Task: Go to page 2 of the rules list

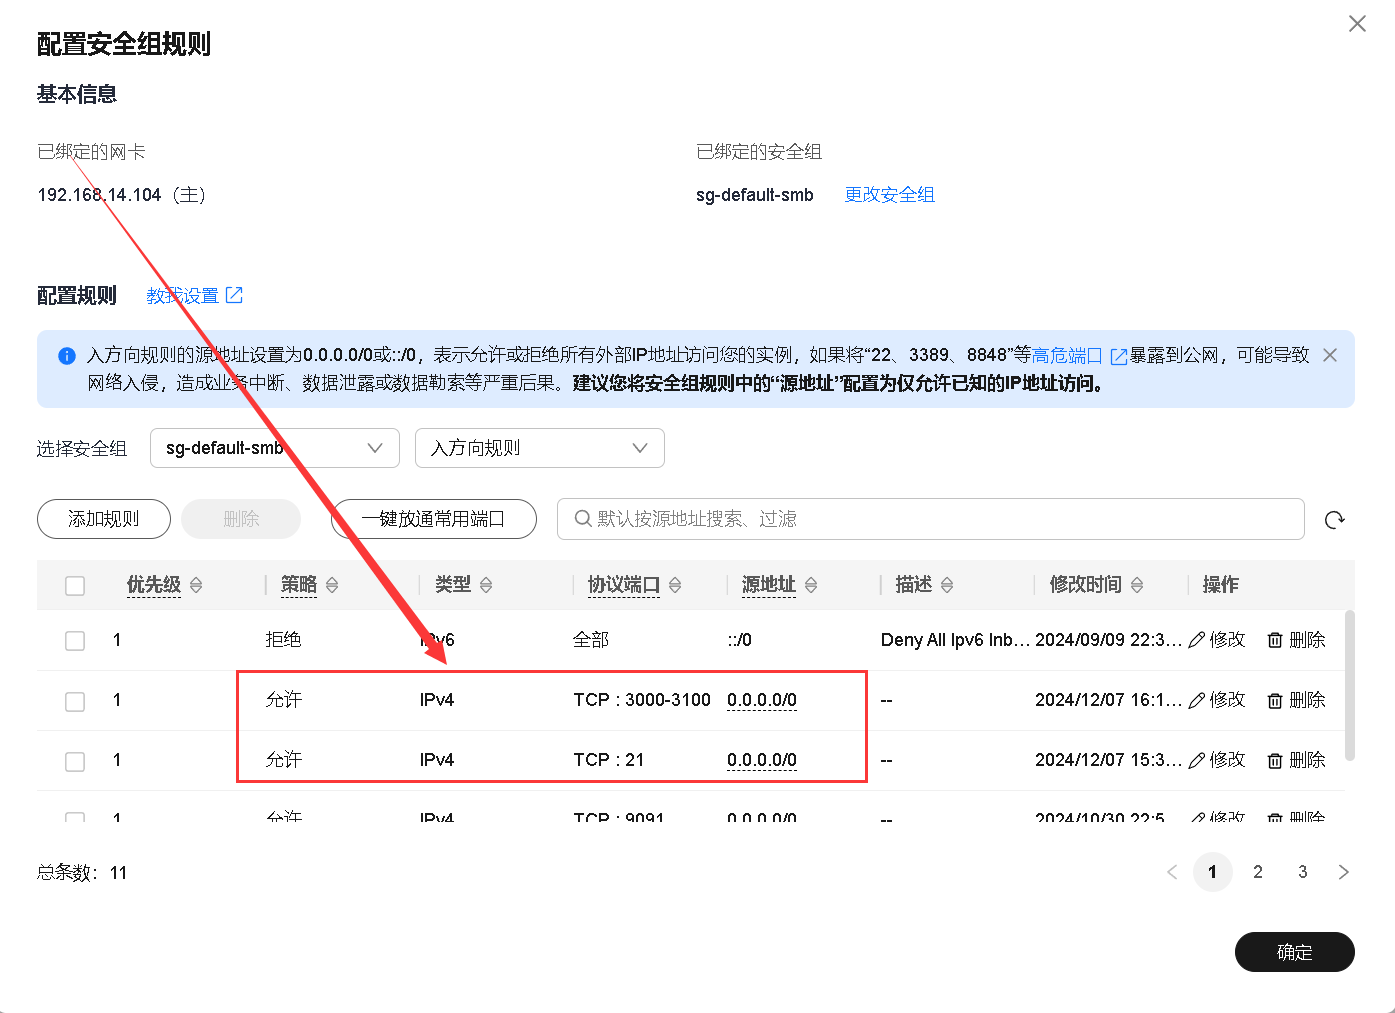Action: click(1257, 871)
